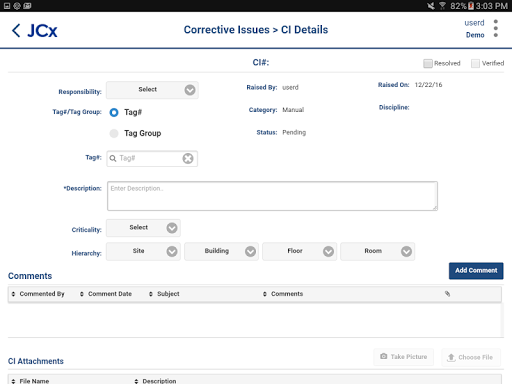Click the CI Attachments heading
This screenshot has height=384, width=512.
click(x=36, y=361)
